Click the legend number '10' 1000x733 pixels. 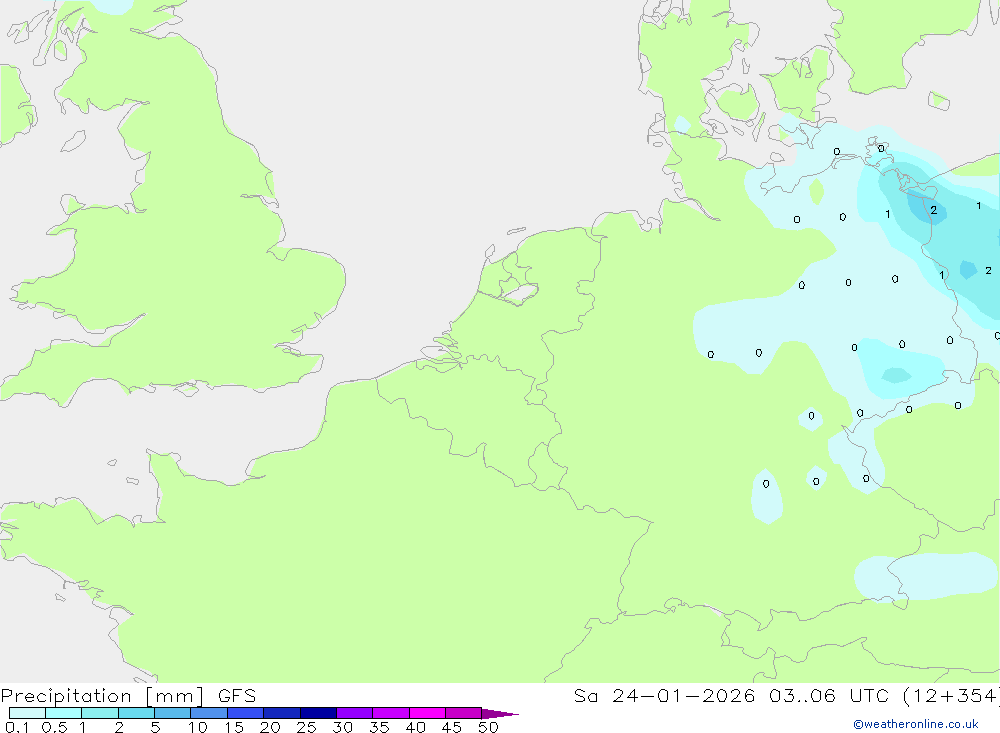(198, 727)
